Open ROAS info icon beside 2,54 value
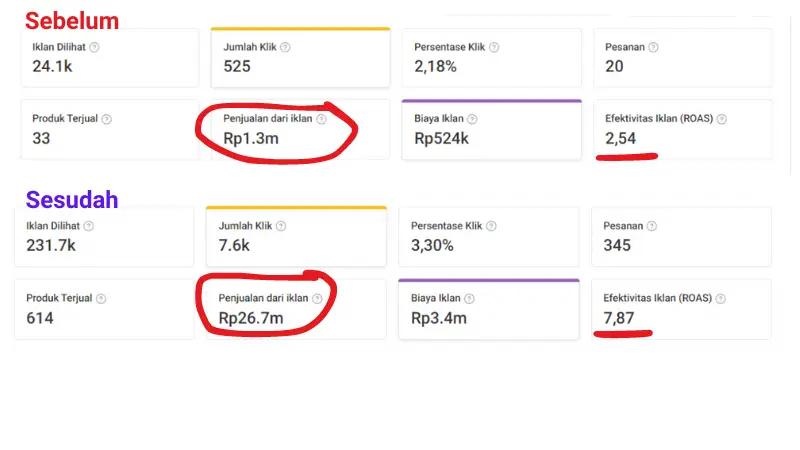 coord(721,119)
